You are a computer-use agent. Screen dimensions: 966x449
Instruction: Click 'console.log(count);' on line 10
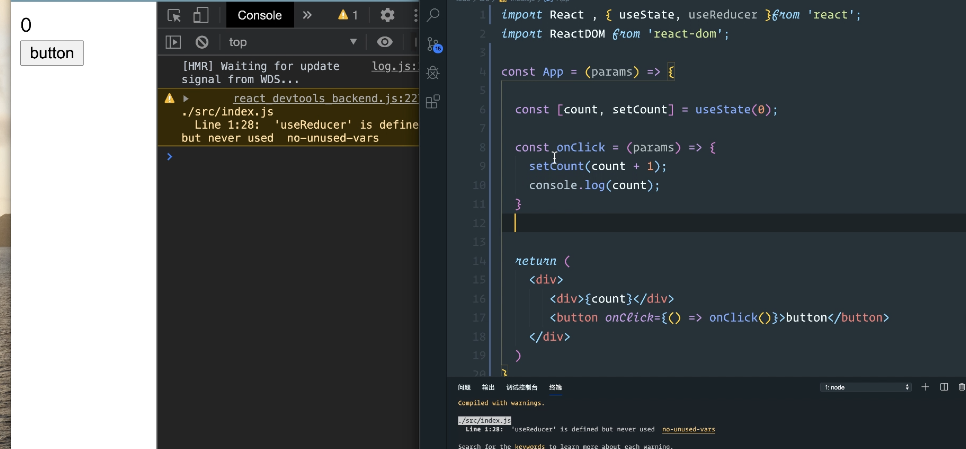click(595, 185)
